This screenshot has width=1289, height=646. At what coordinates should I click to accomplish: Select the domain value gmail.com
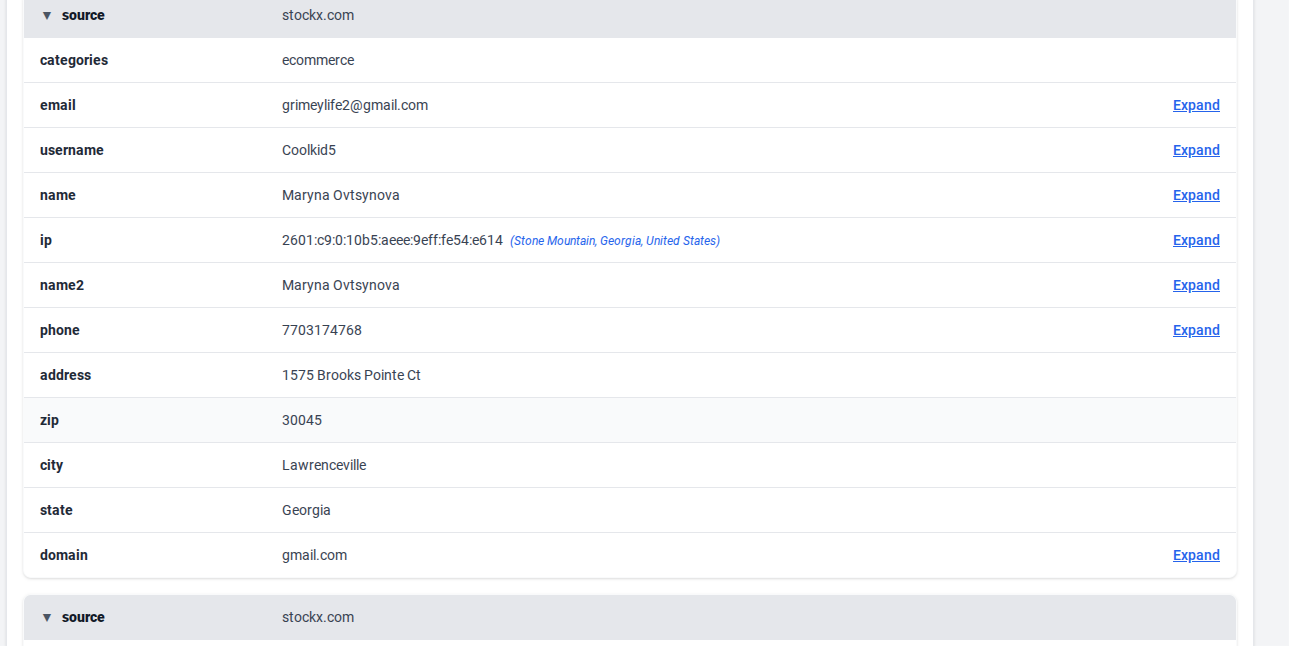(314, 555)
